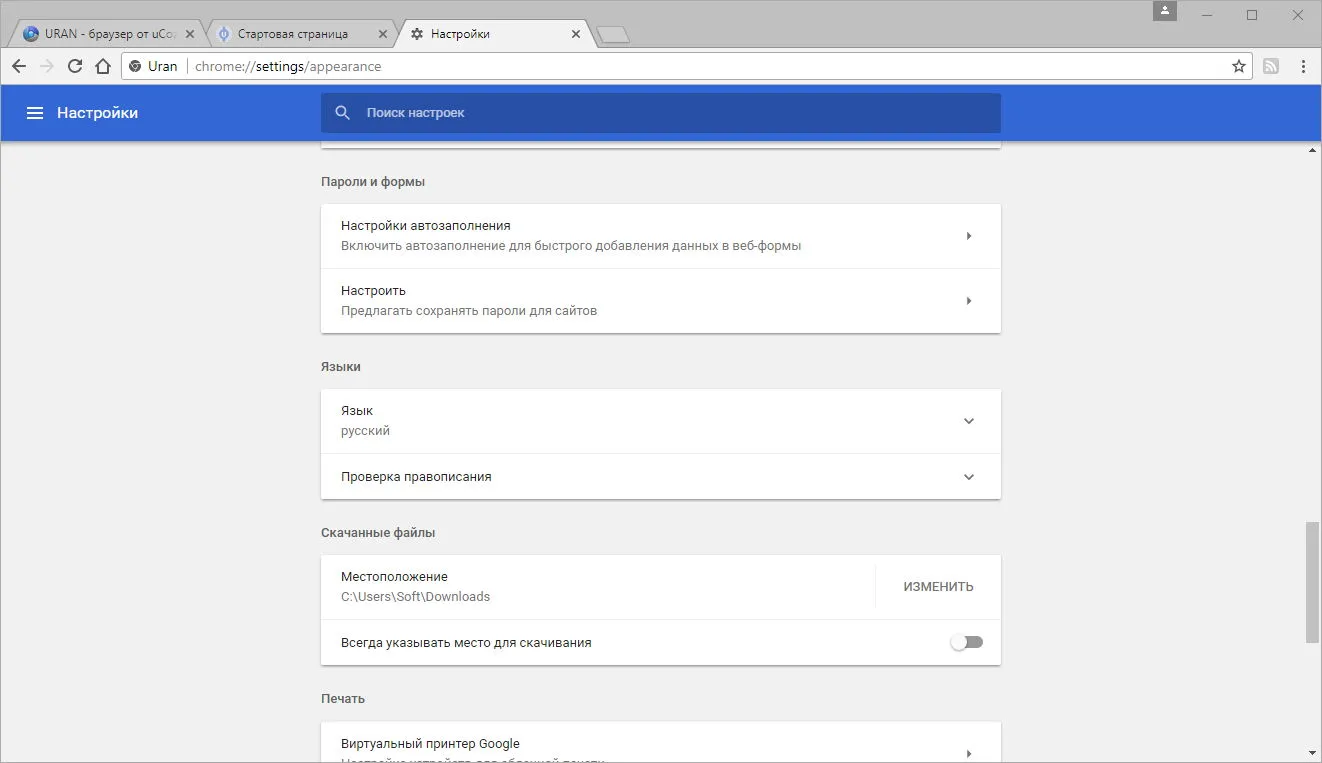Click the vertical scrollbar thumb

coord(1312,581)
